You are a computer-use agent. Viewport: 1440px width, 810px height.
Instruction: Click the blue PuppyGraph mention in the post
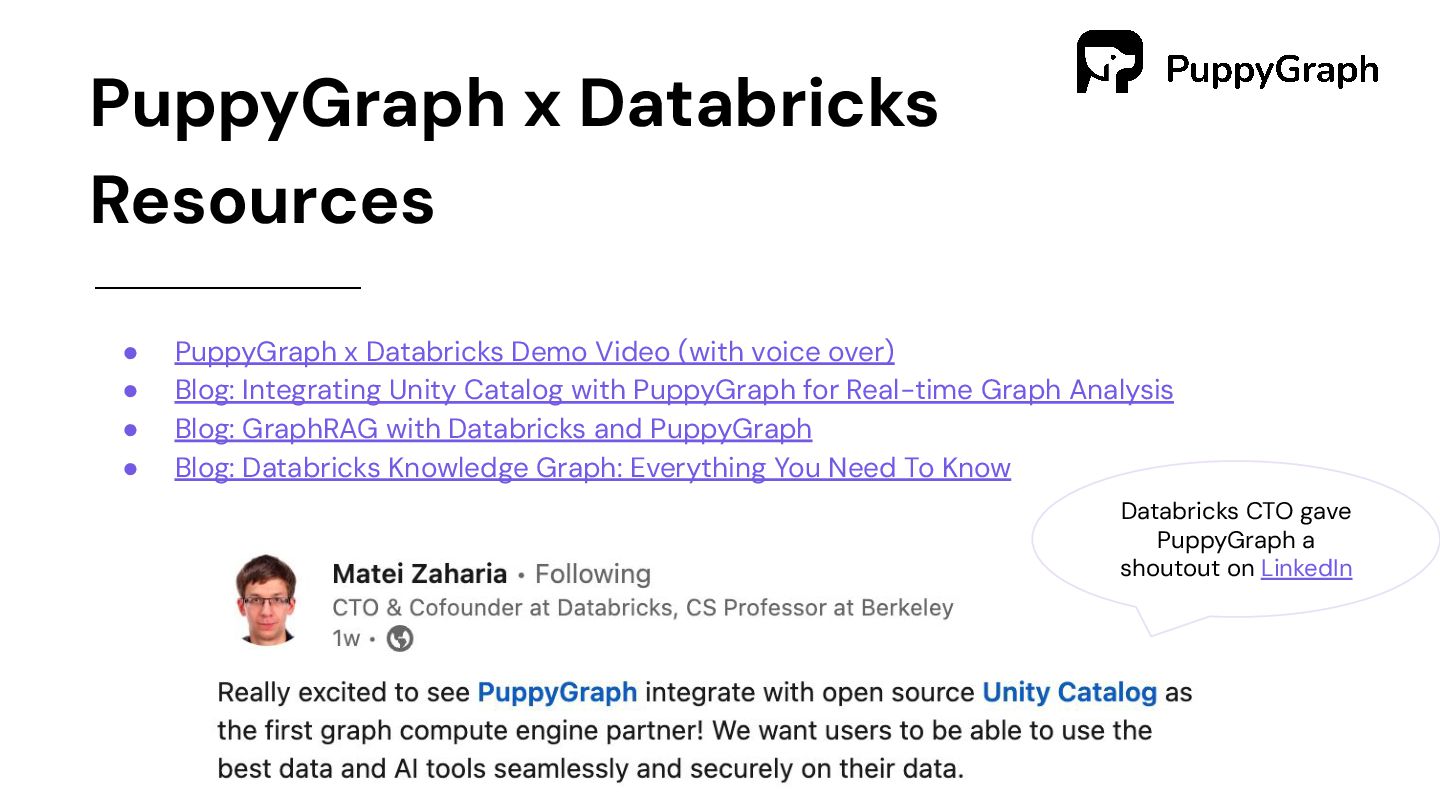557,692
